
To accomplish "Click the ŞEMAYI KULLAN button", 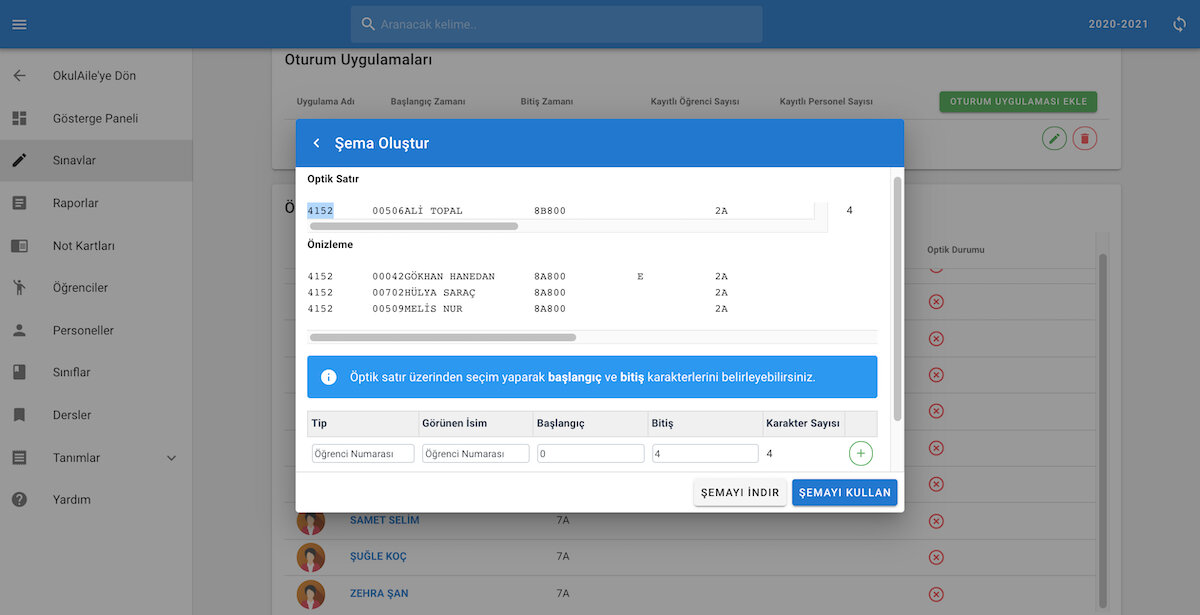I will pyautogui.click(x=845, y=492).
